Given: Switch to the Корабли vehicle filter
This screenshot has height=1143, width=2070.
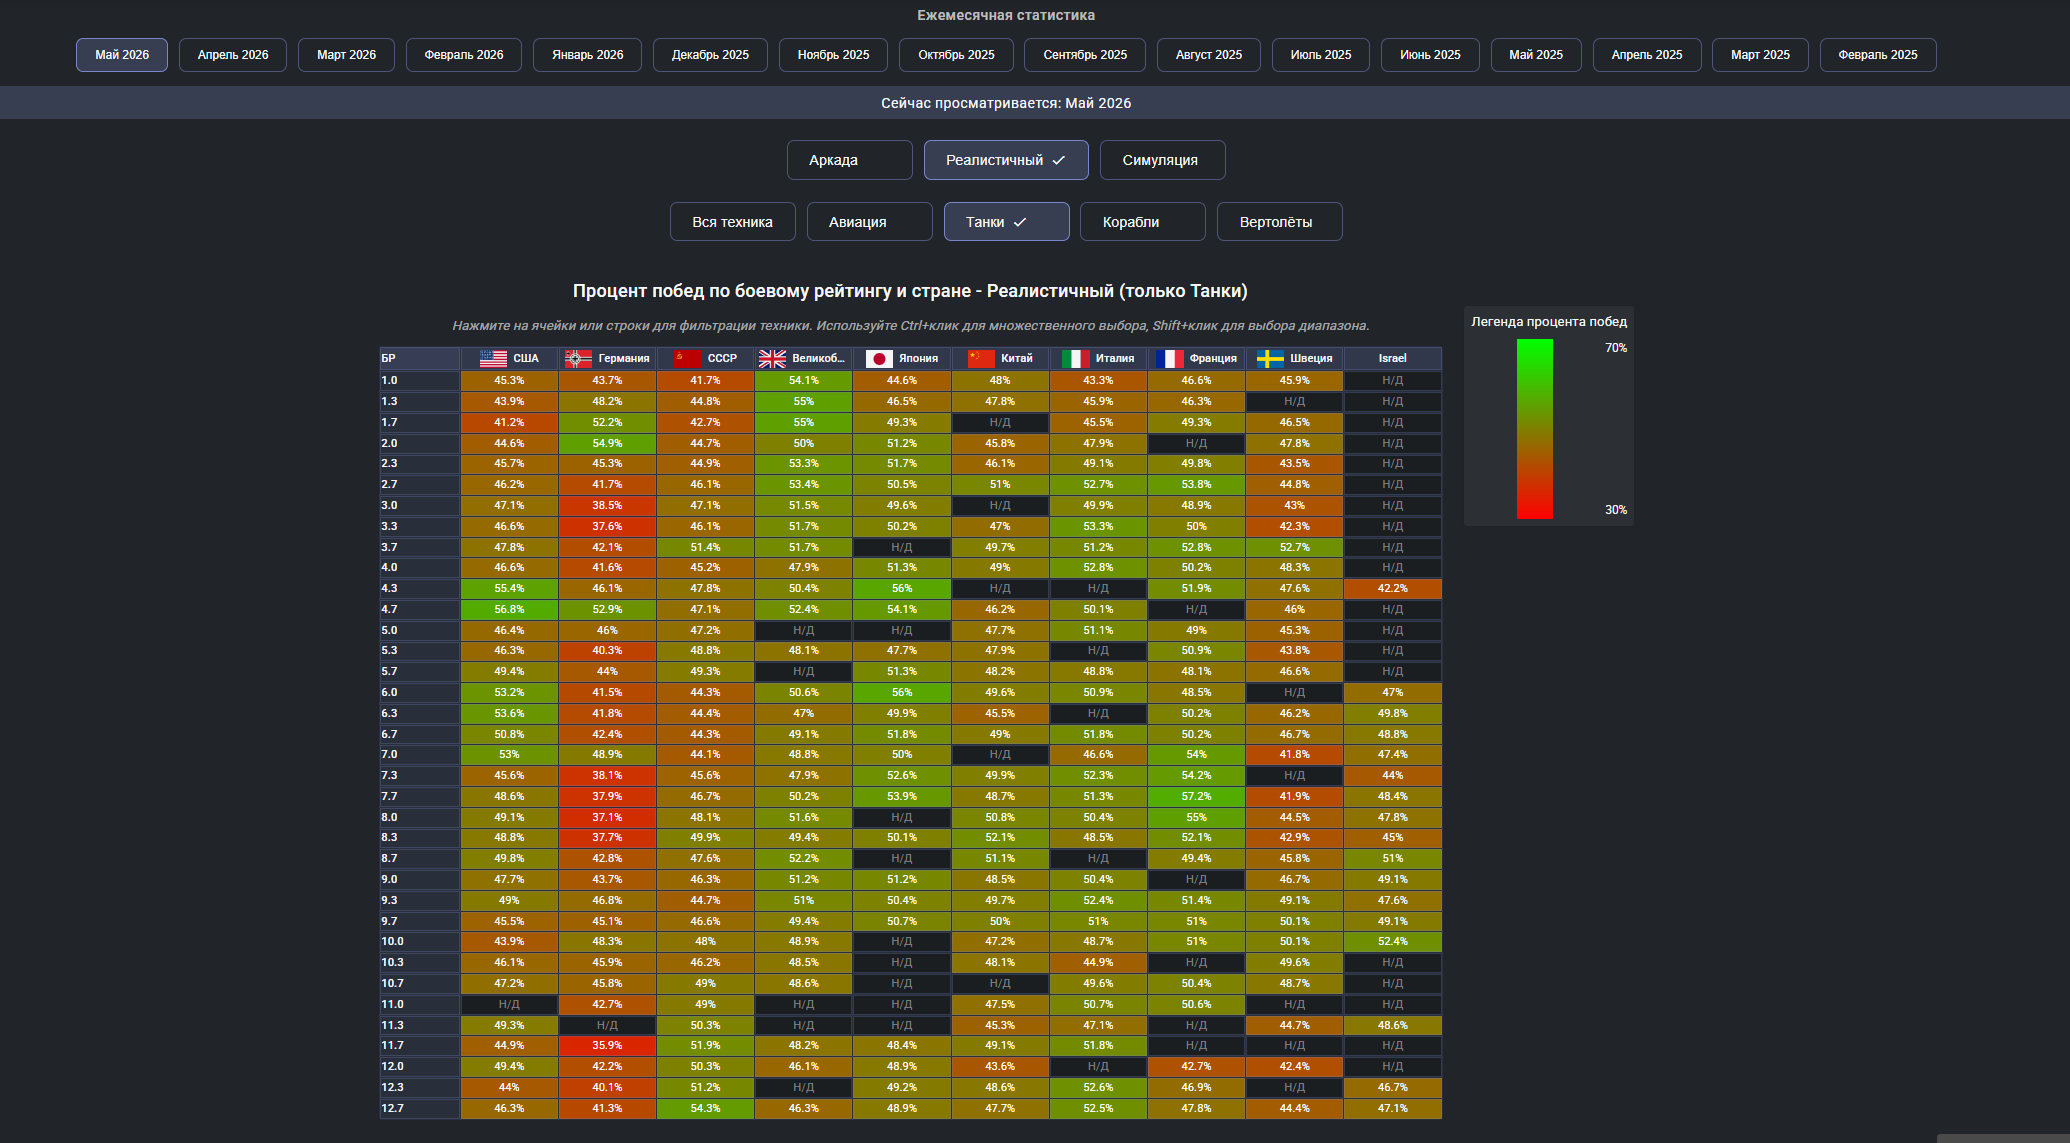Looking at the screenshot, I should point(1143,222).
